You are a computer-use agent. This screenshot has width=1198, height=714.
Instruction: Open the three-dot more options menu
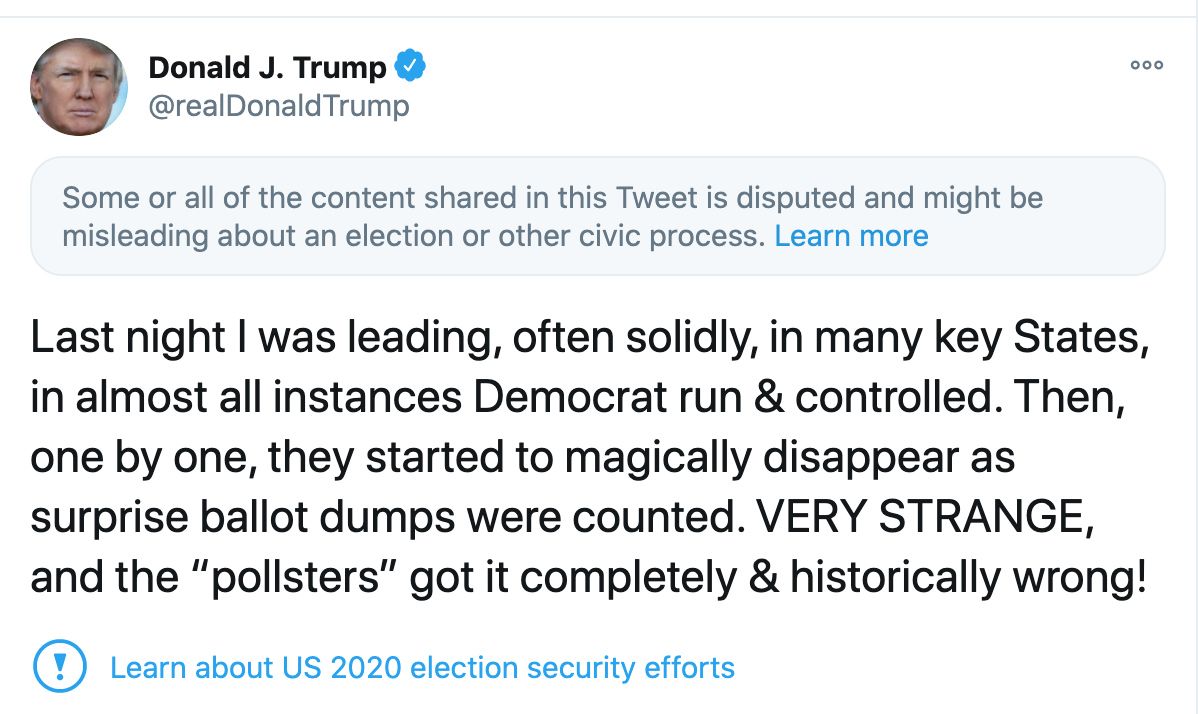pos(1146,65)
